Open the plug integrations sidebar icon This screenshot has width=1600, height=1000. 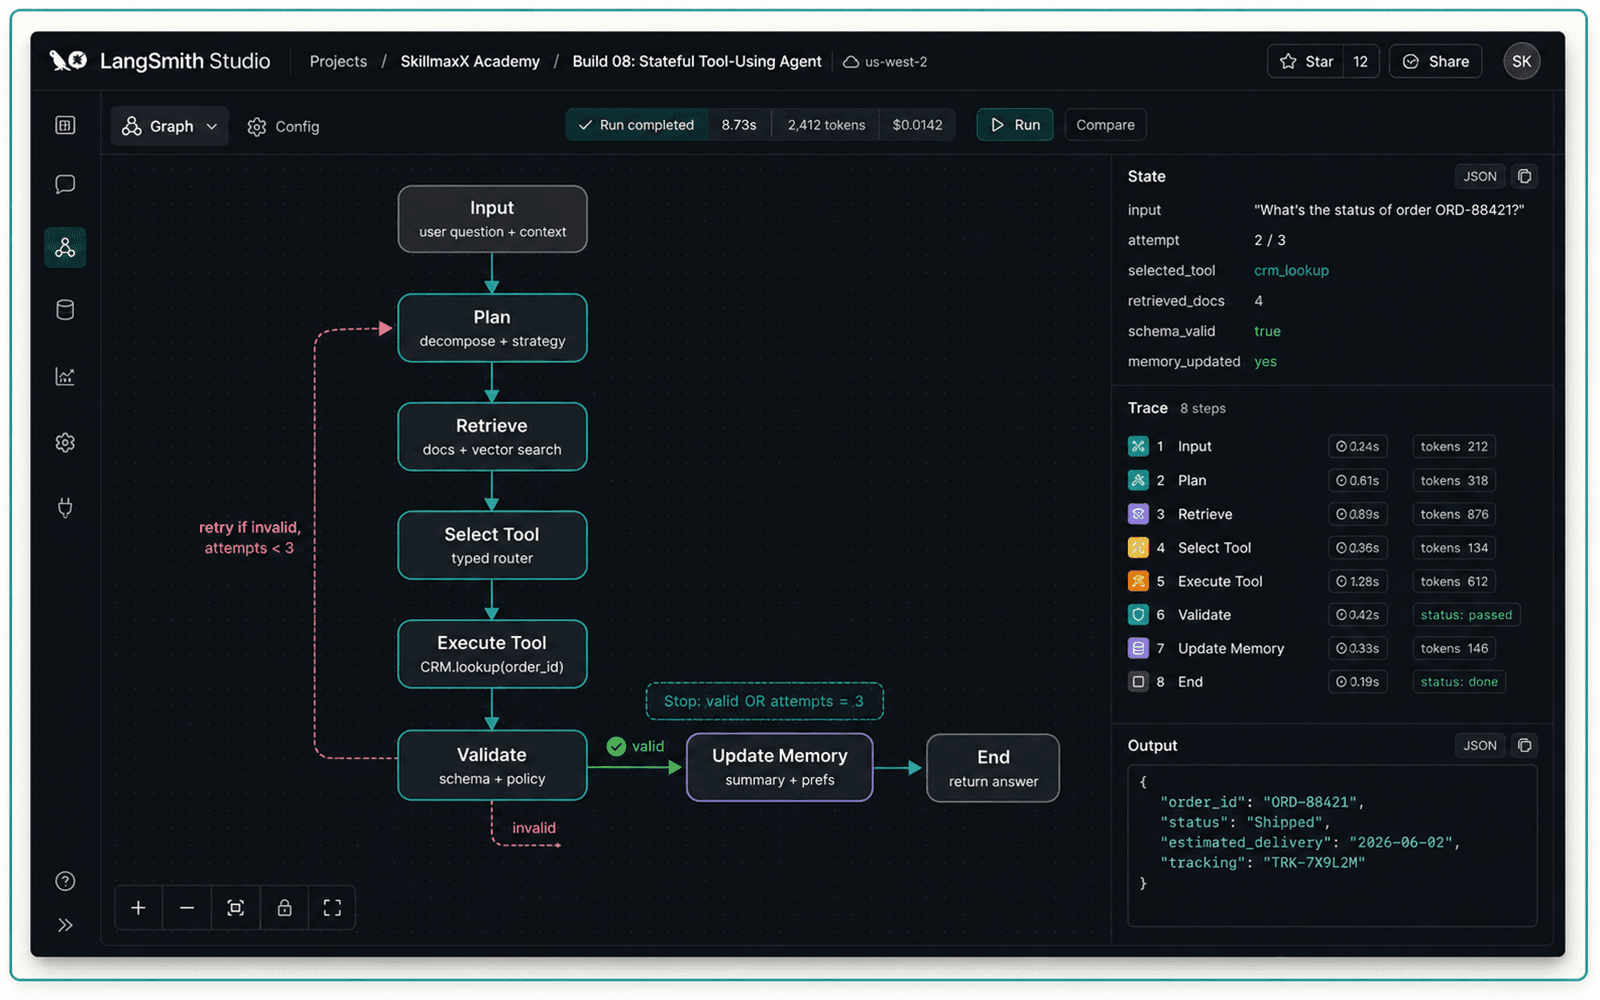[65, 508]
